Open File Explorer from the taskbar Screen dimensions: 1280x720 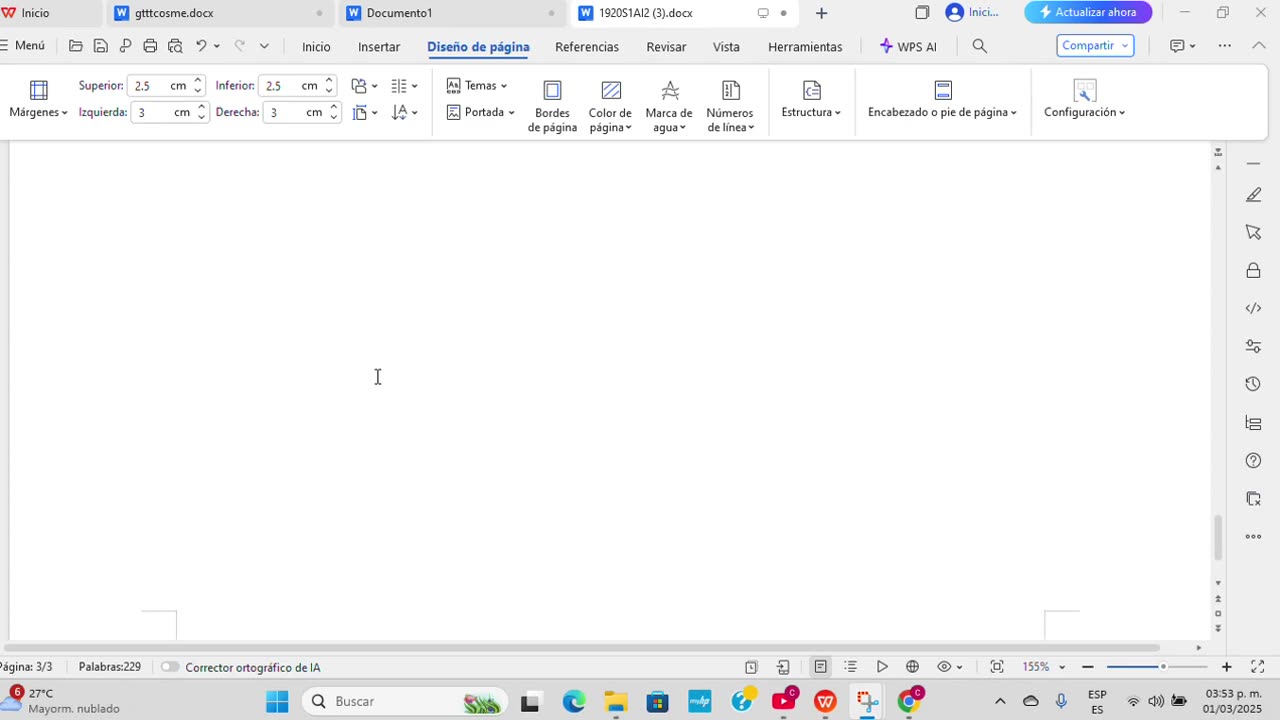615,701
